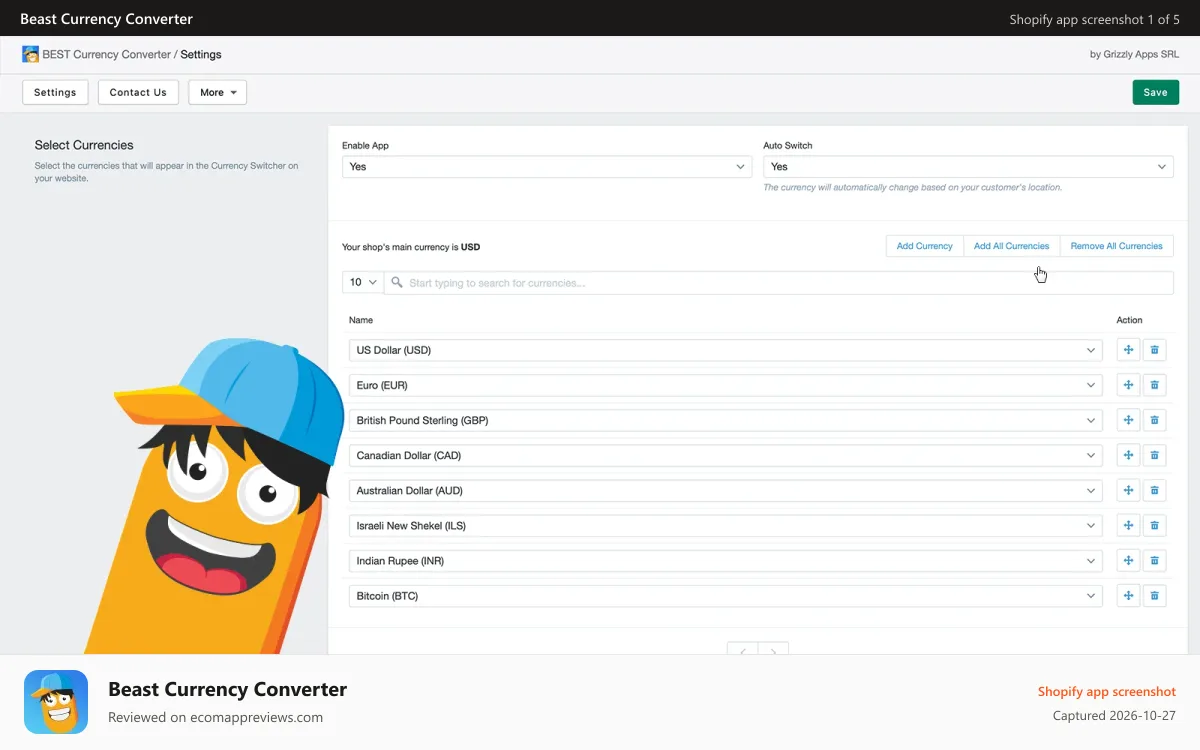This screenshot has height=750, width=1200.
Task: Click the move icon for US Dollar (USD)
Action: (1128, 350)
